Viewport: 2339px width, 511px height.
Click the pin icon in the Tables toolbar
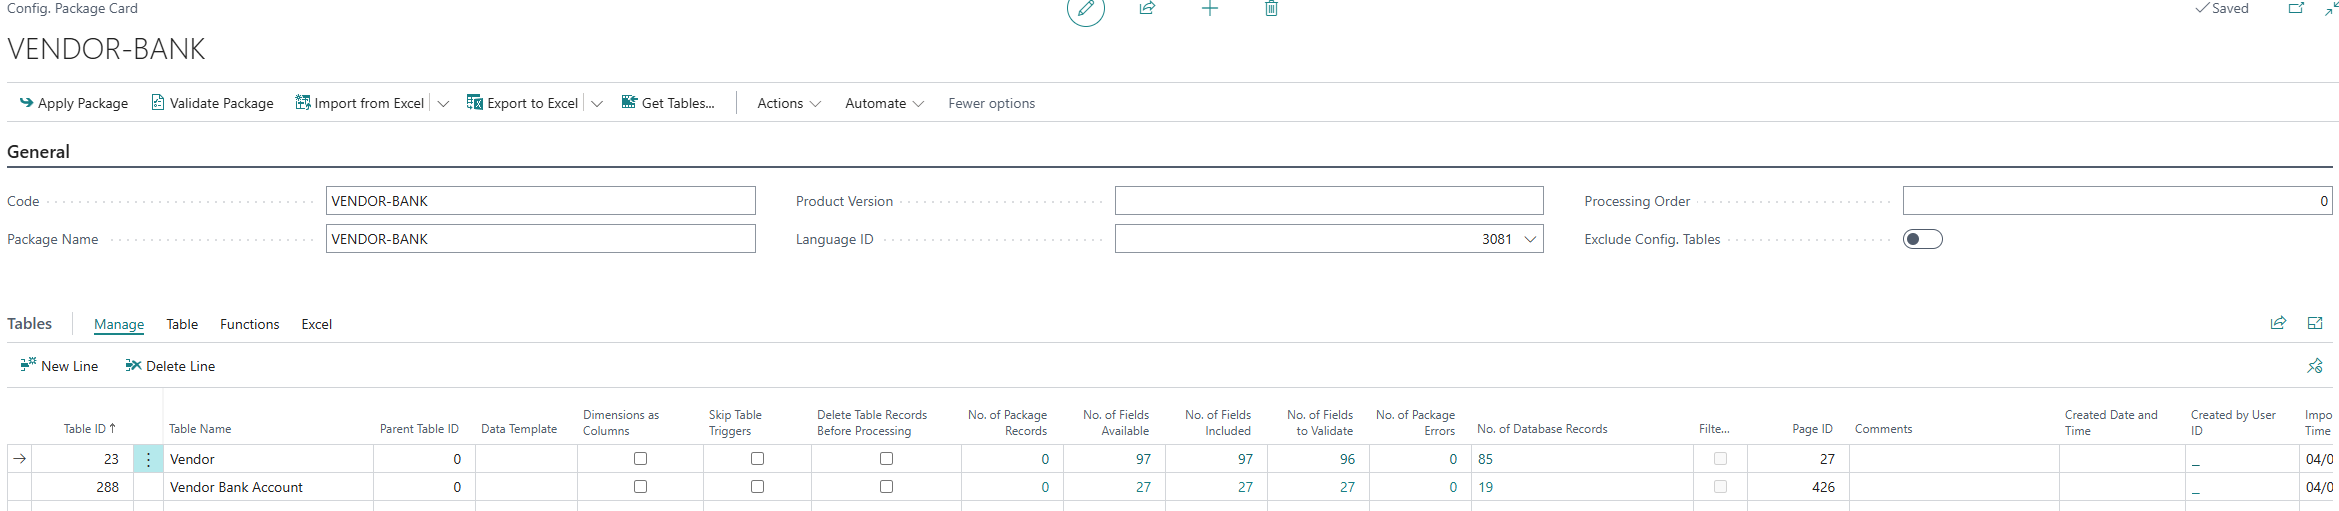click(x=2314, y=366)
